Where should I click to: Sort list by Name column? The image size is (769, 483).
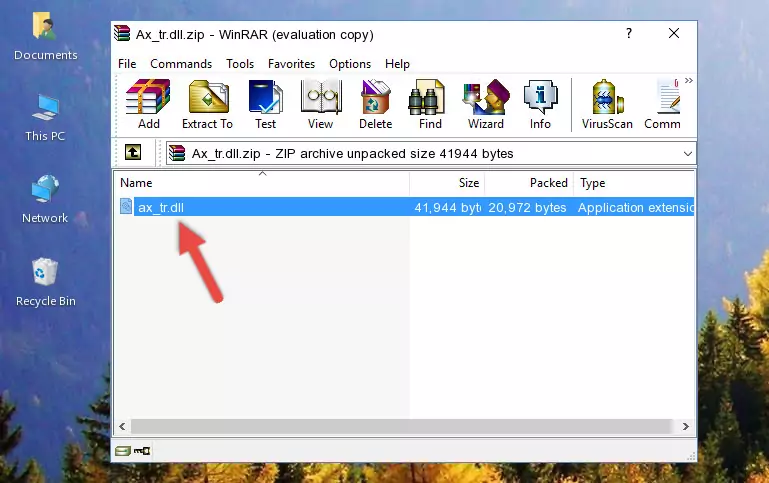[x=262, y=183]
